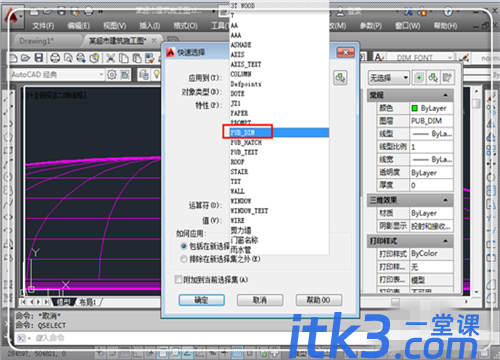Screen dimensions: 500x360
Task: Click the Match Properties brush icon
Action: (x=150, y=58)
